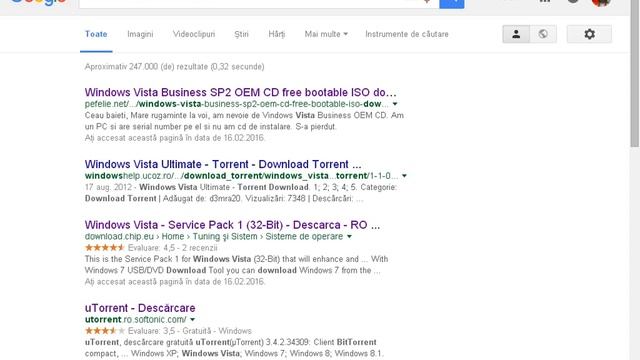
Task: Open Windows Vista Business SP2 OEM result
Action: [240, 92]
